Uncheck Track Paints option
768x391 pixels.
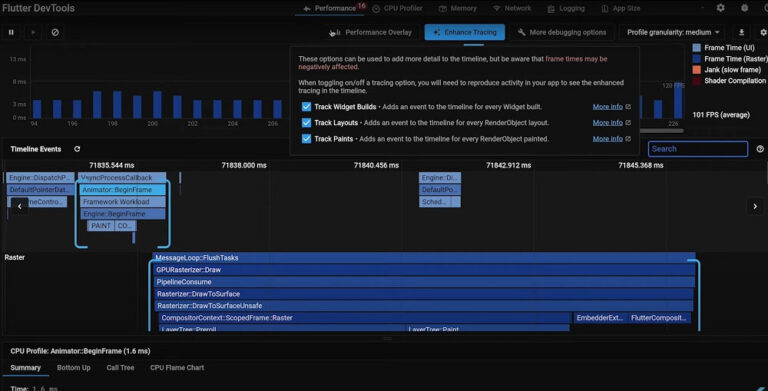306,139
